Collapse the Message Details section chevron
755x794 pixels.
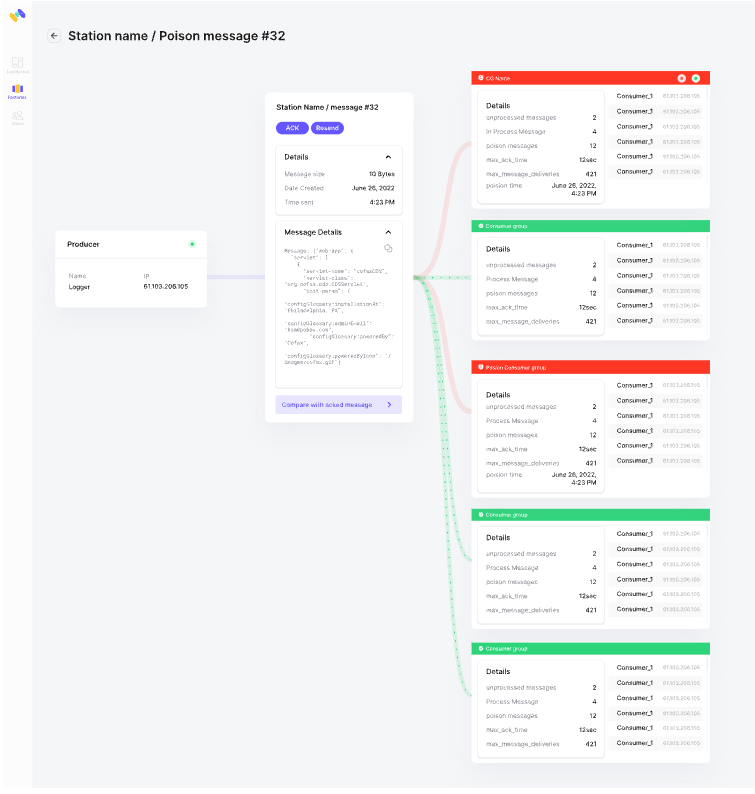tap(388, 232)
